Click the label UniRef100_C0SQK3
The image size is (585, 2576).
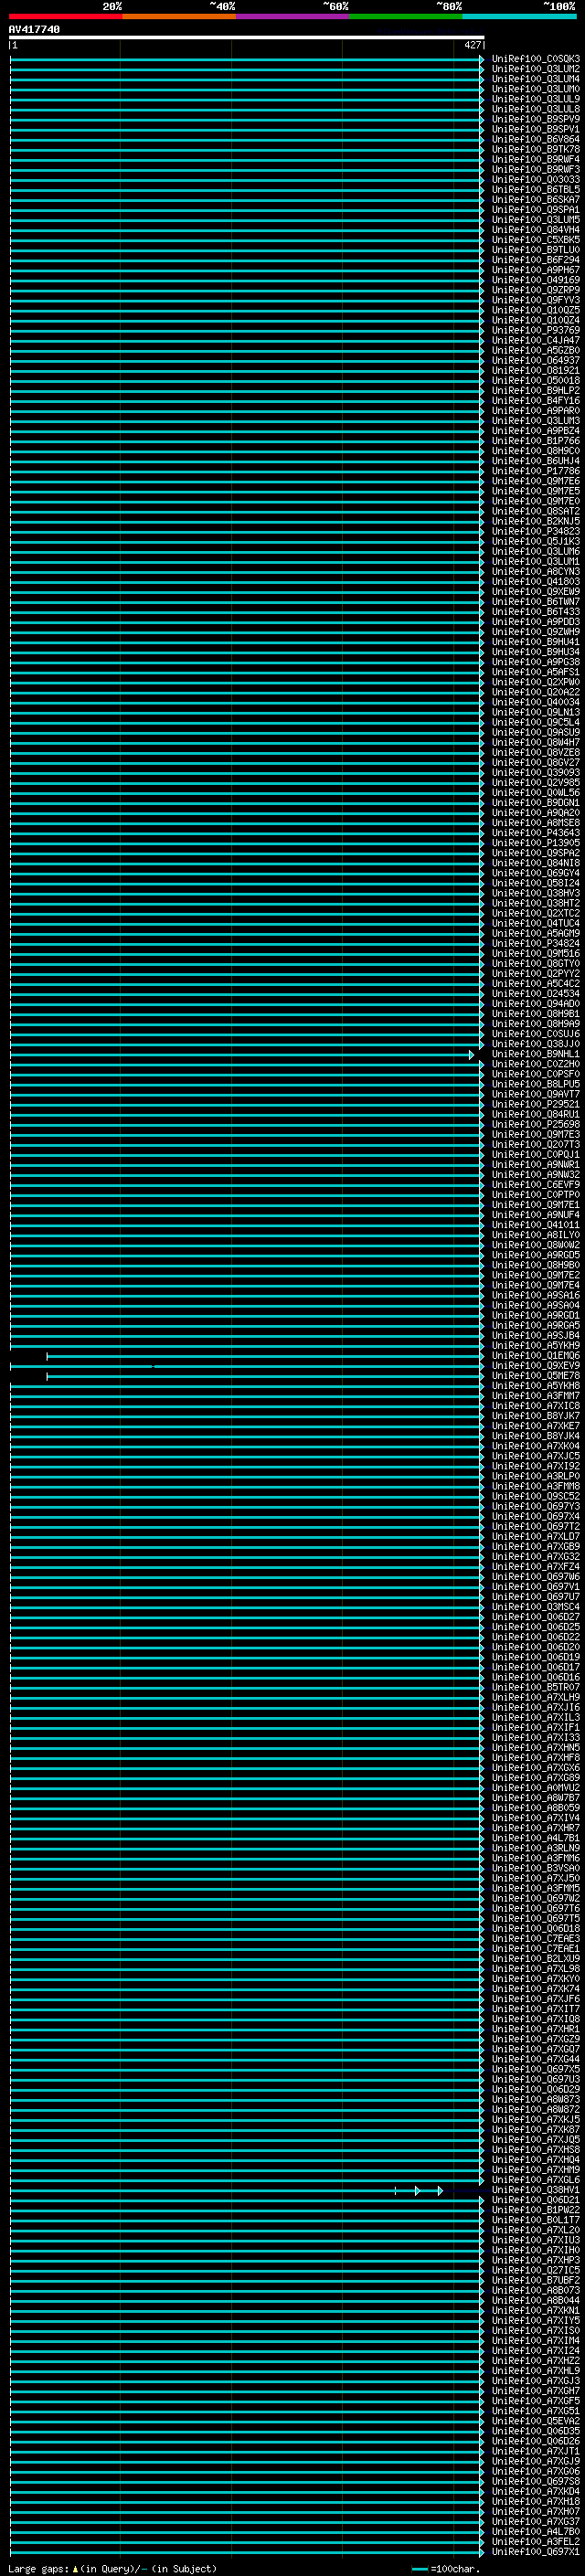(536, 59)
